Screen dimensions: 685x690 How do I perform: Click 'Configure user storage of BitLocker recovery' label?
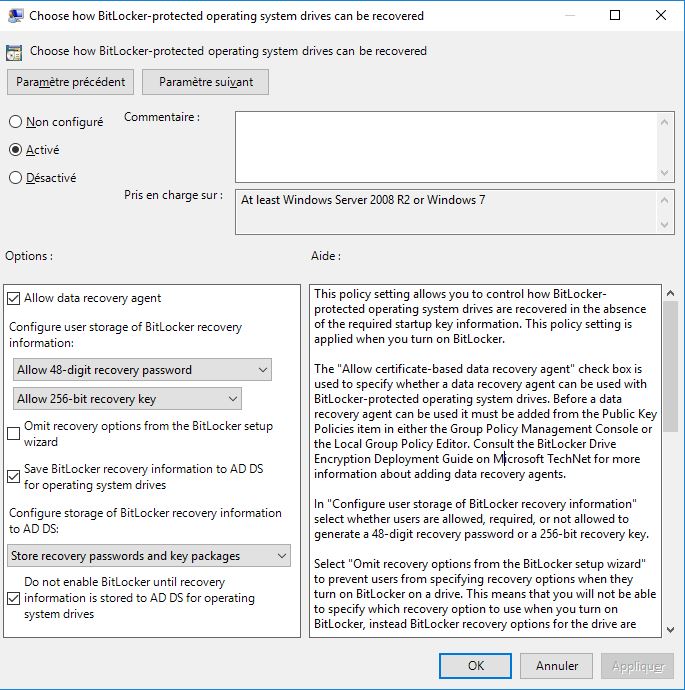pos(125,335)
